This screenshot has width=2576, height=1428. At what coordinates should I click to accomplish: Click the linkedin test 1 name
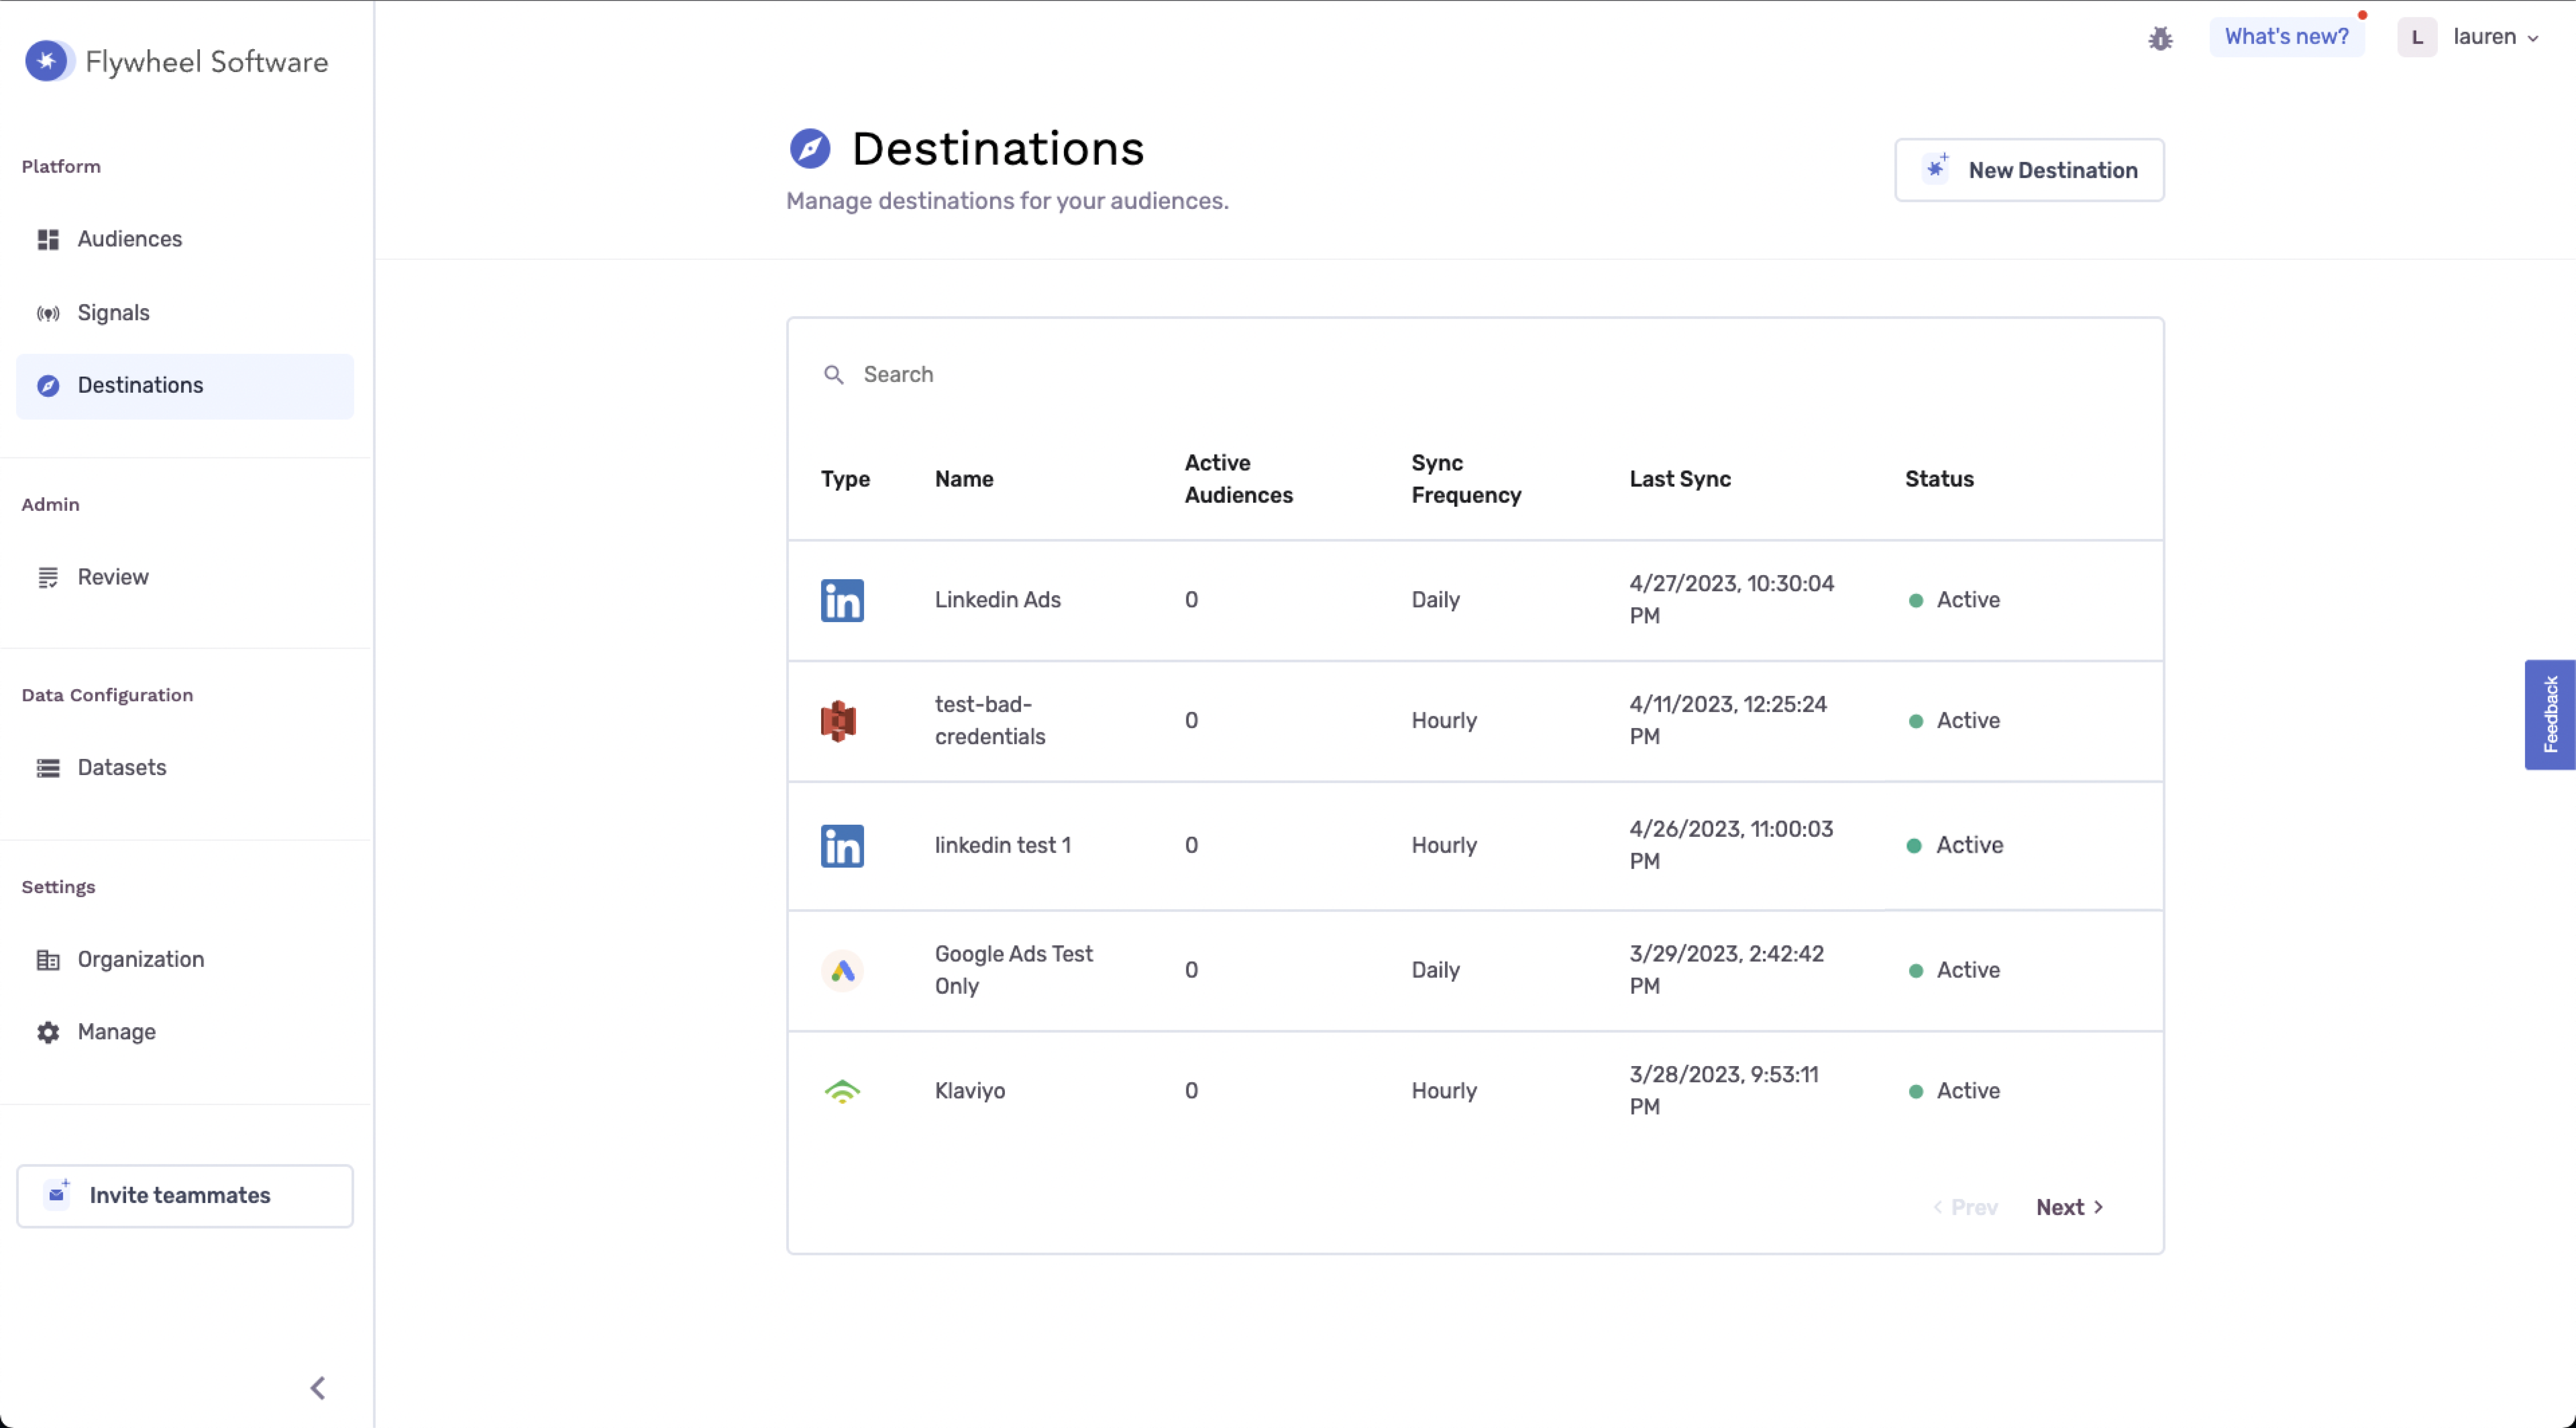coord(1002,846)
